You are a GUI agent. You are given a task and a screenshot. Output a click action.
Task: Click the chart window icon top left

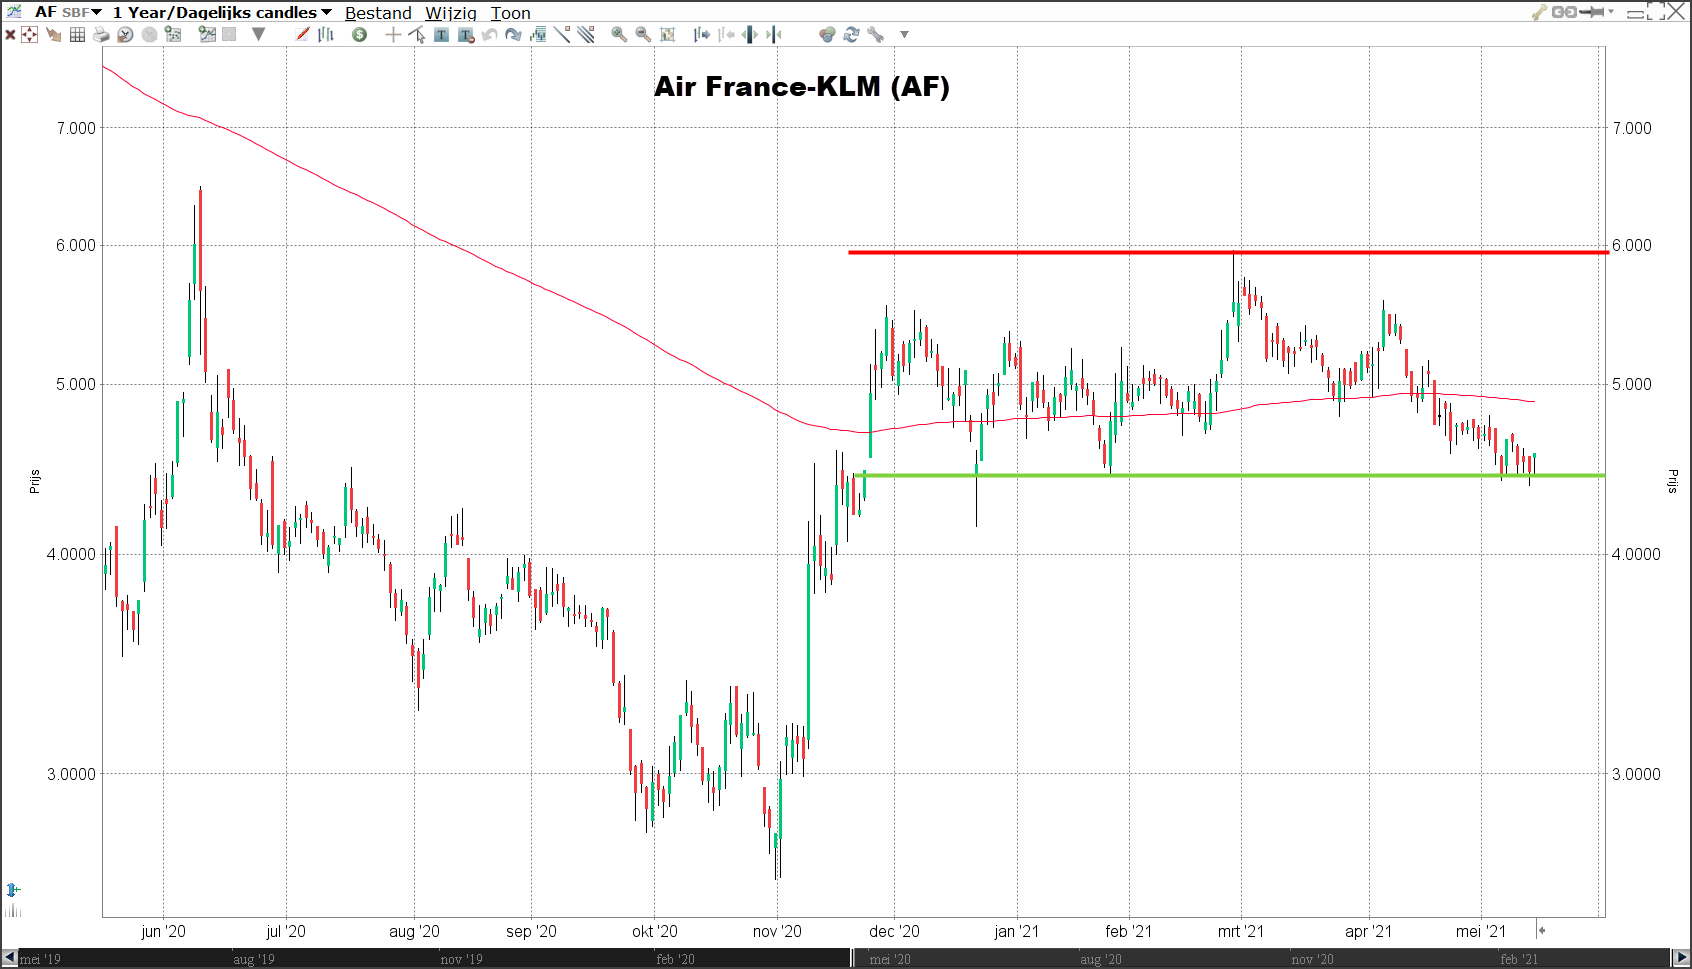[x=14, y=12]
